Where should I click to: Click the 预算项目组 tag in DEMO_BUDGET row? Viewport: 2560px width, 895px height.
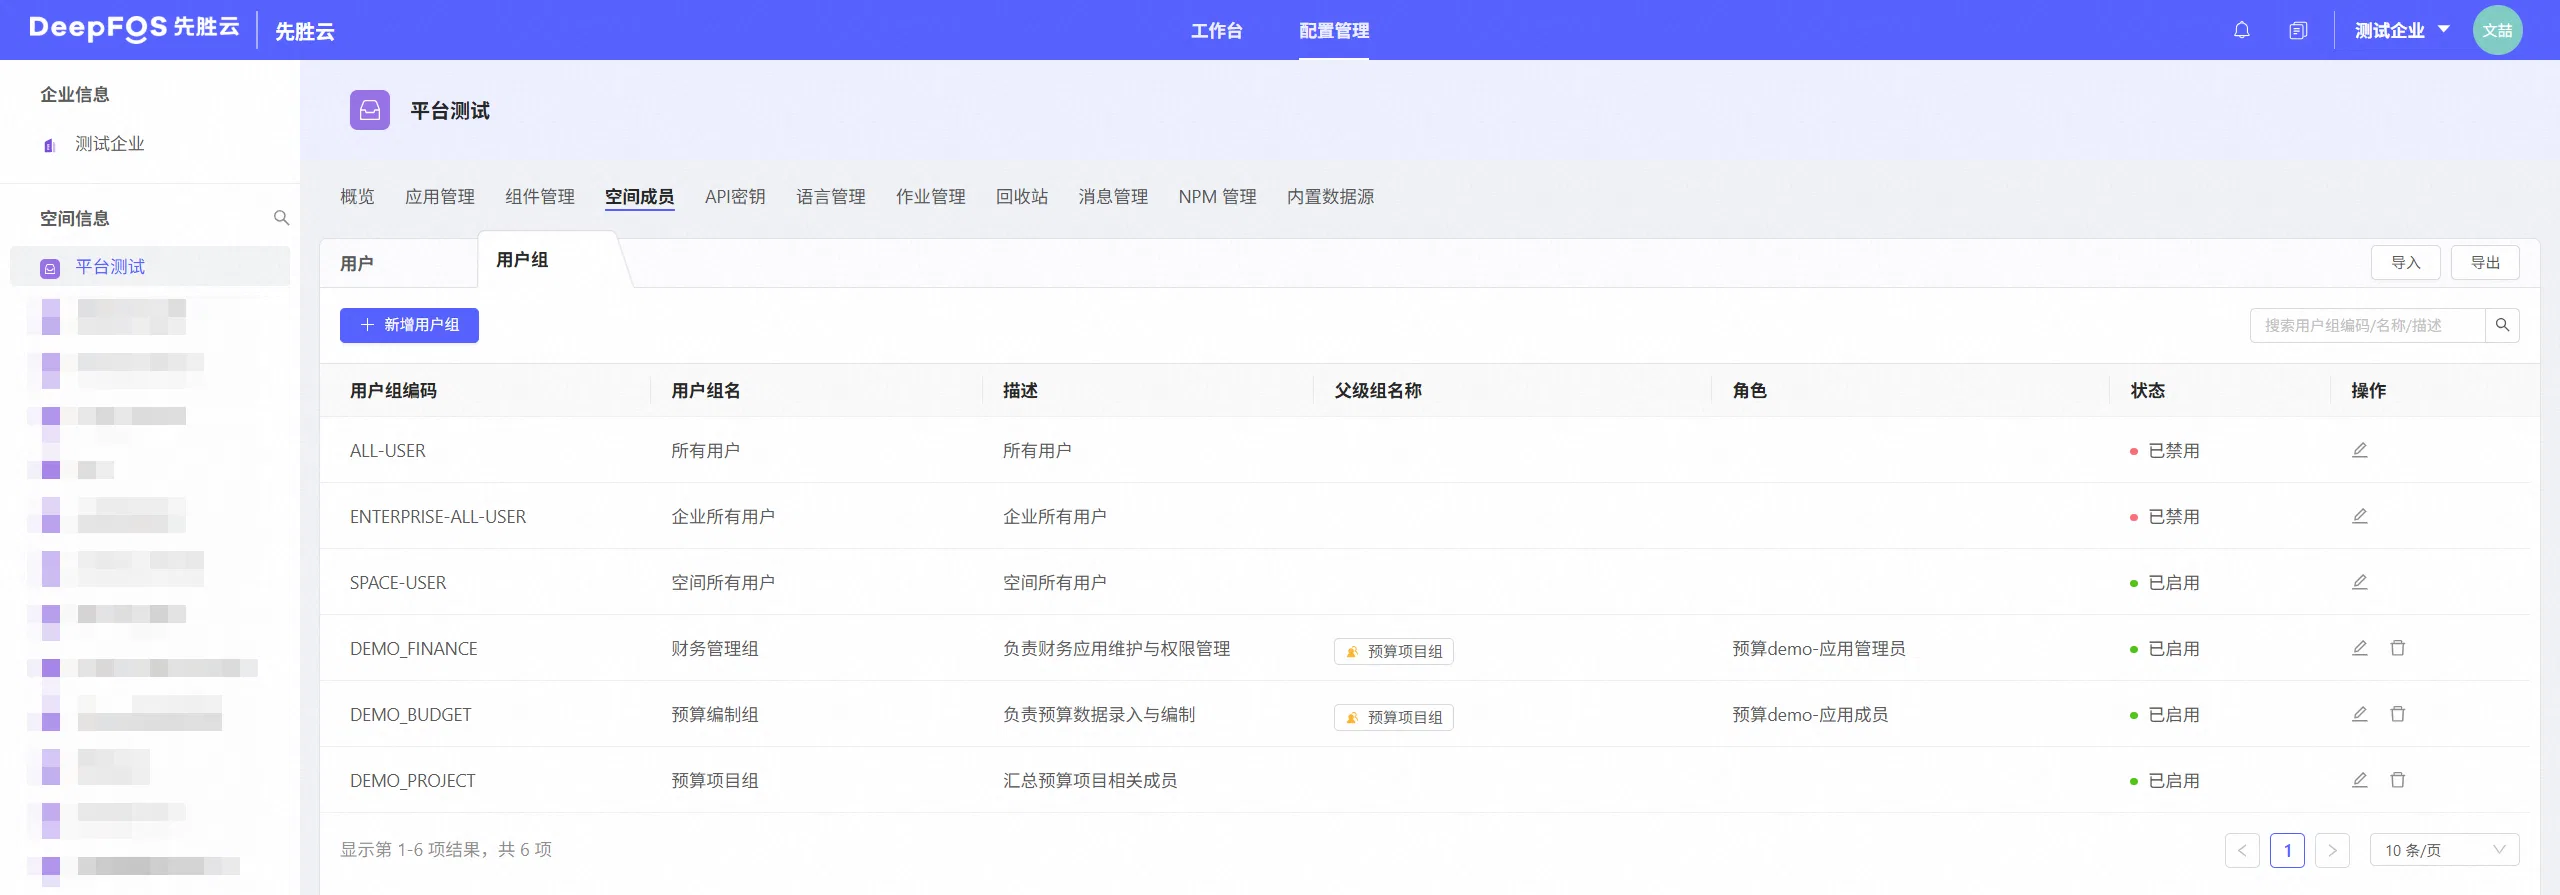pyautogui.click(x=1393, y=717)
